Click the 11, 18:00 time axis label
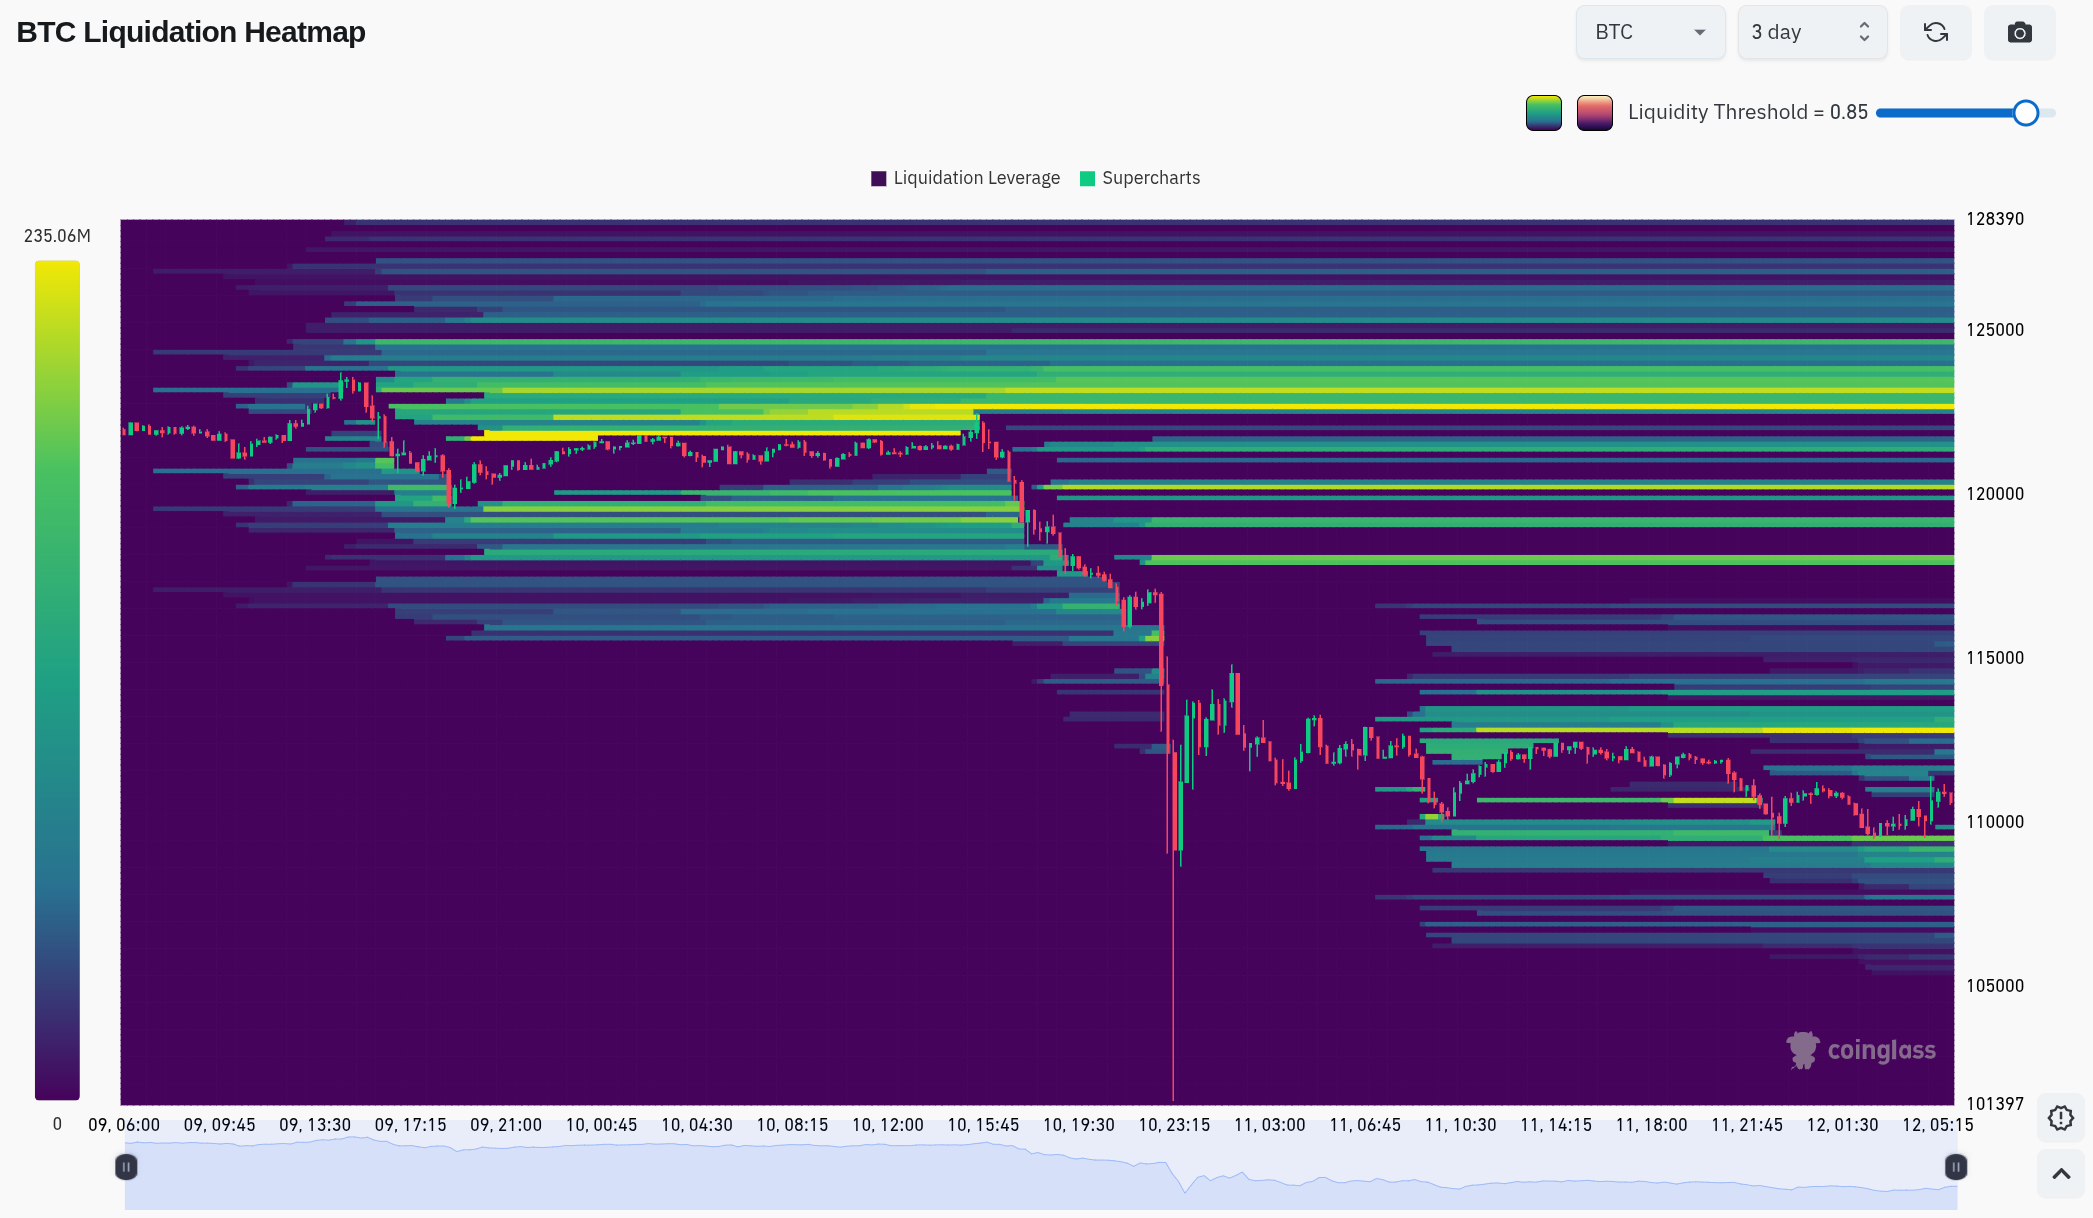 (x=1652, y=1125)
